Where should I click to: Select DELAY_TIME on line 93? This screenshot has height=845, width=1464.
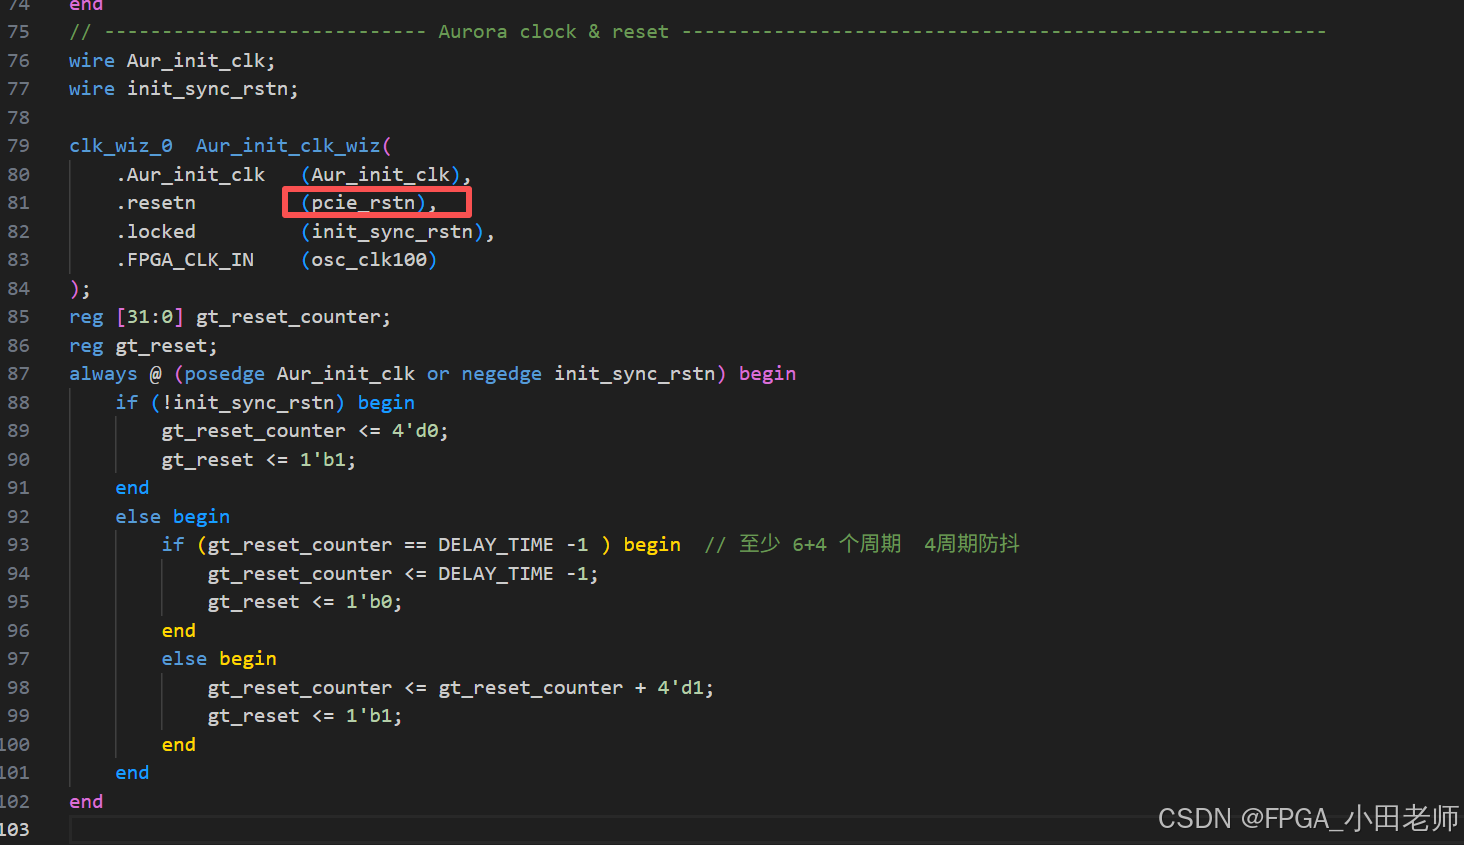[x=495, y=544]
